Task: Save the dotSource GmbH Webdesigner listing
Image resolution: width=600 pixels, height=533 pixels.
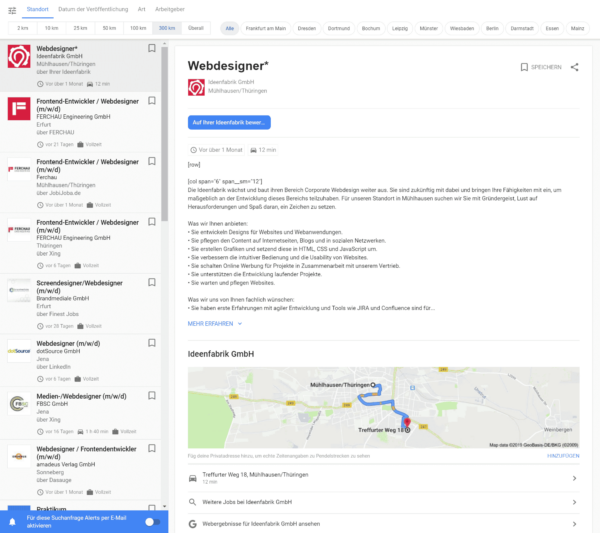Action: coord(151,342)
